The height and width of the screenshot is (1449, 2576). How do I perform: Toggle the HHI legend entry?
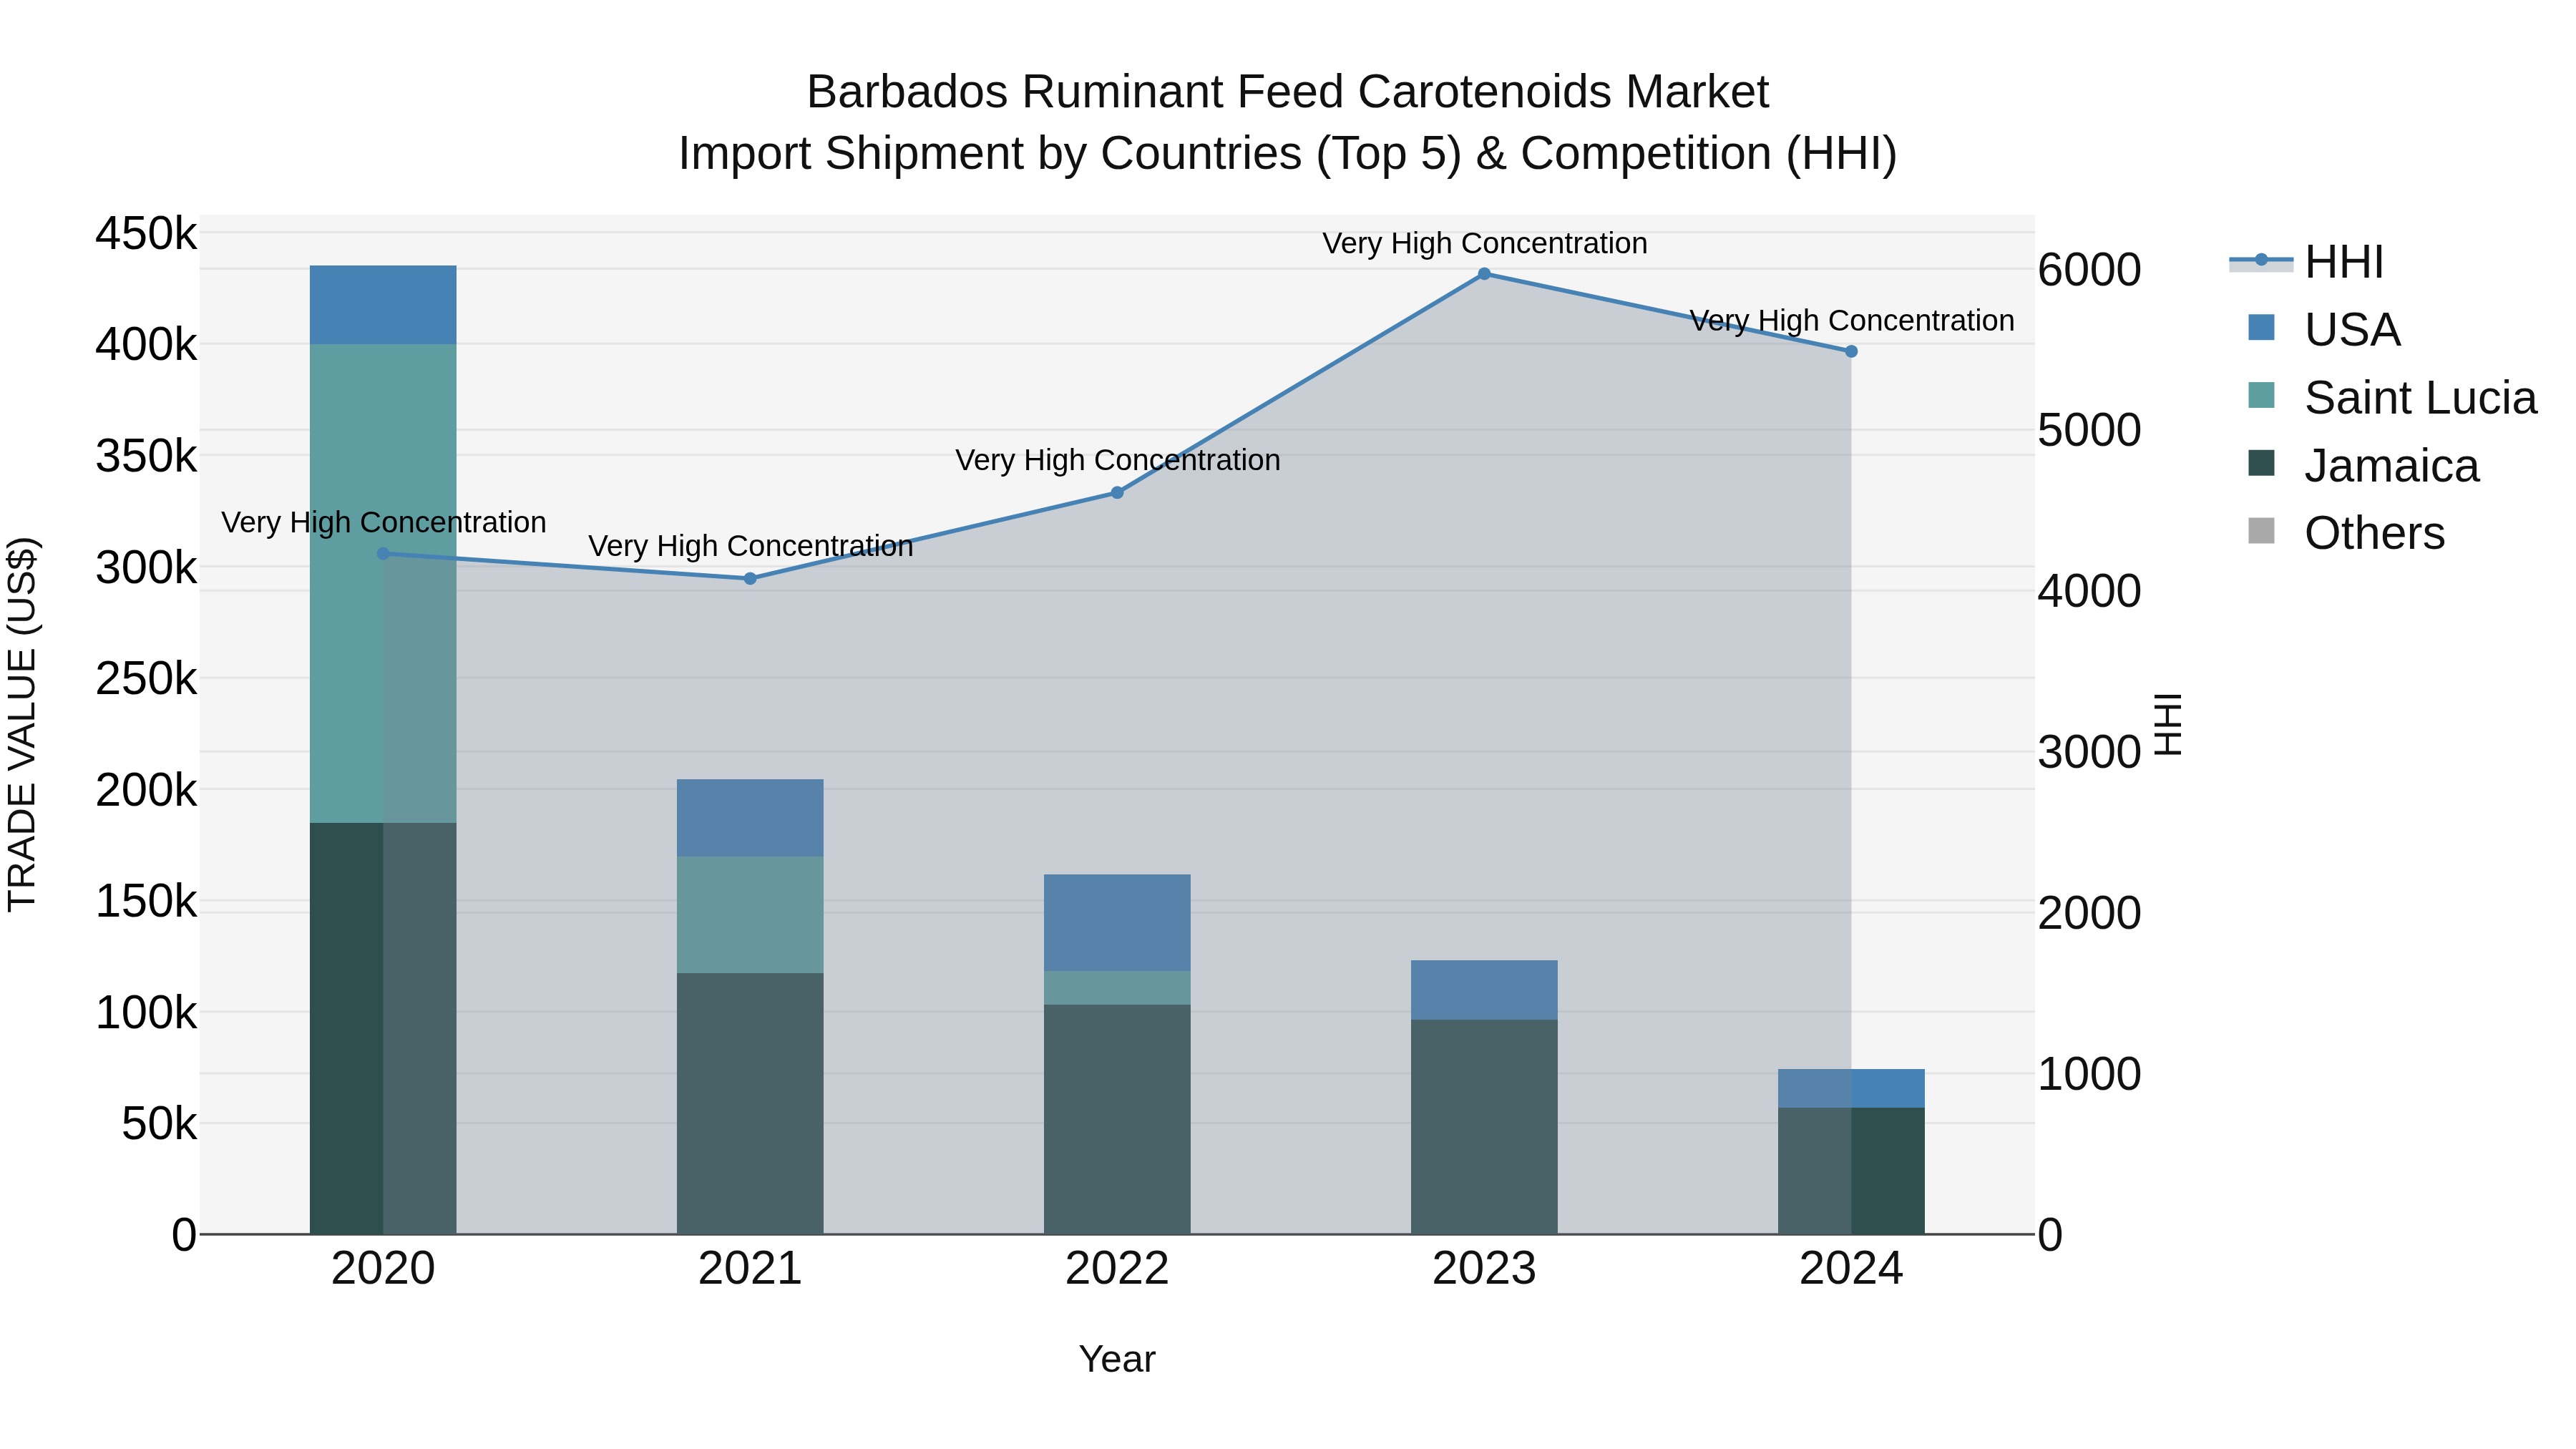(2307, 262)
